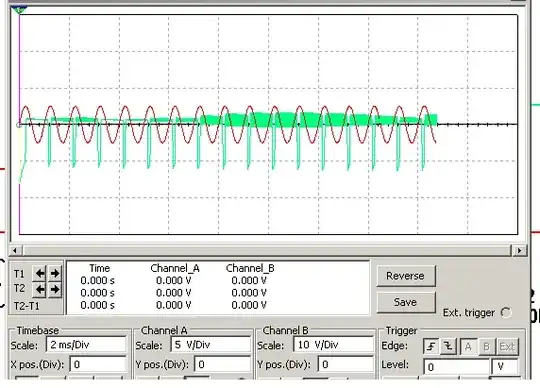
Task: Move T1 cursor right with arrow
Action: point(55,274)
